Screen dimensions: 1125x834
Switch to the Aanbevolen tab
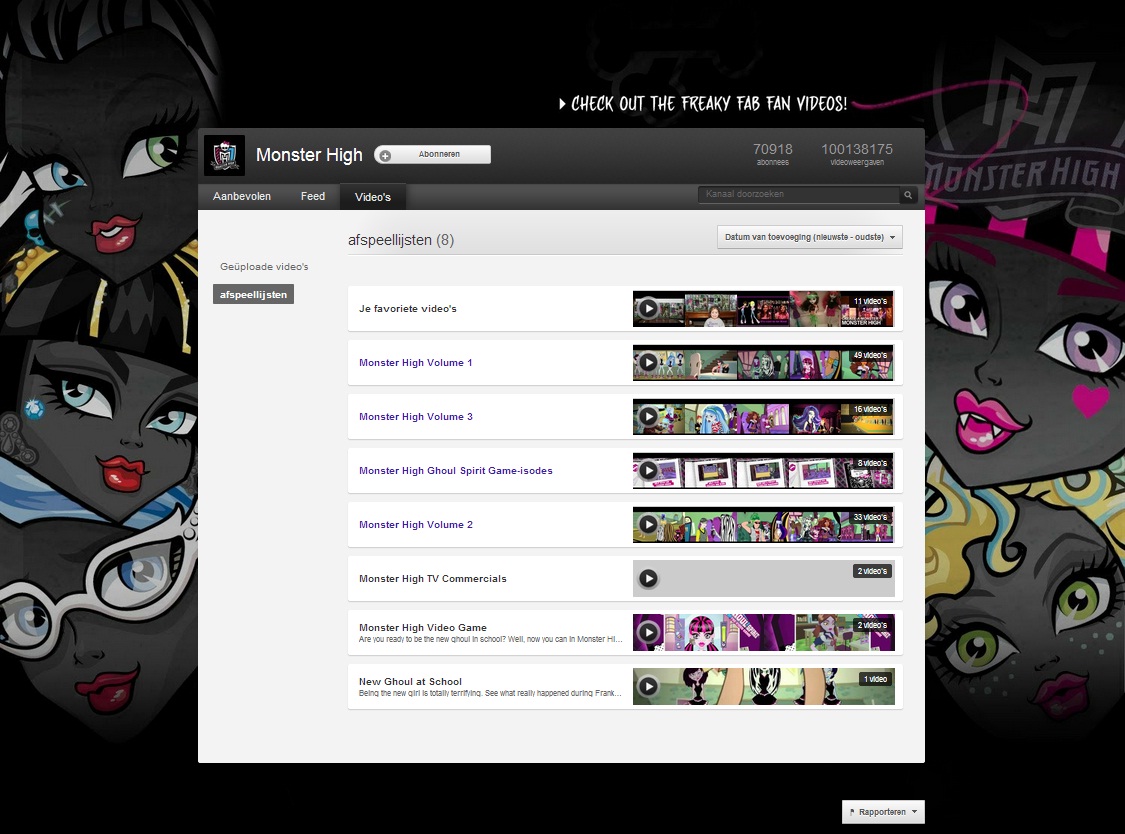coord(242,196)
